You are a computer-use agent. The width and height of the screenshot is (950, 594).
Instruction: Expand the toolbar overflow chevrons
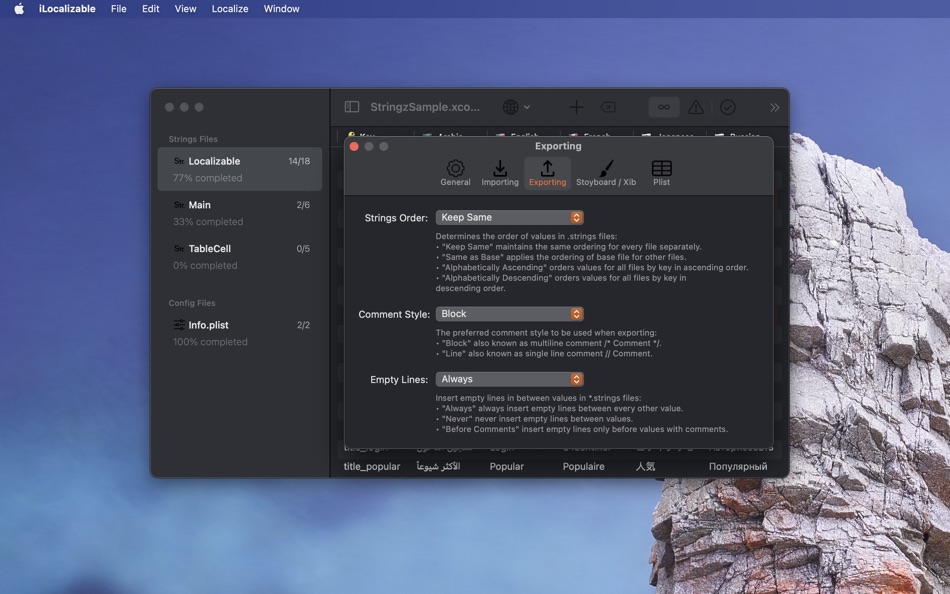point(774,107)
